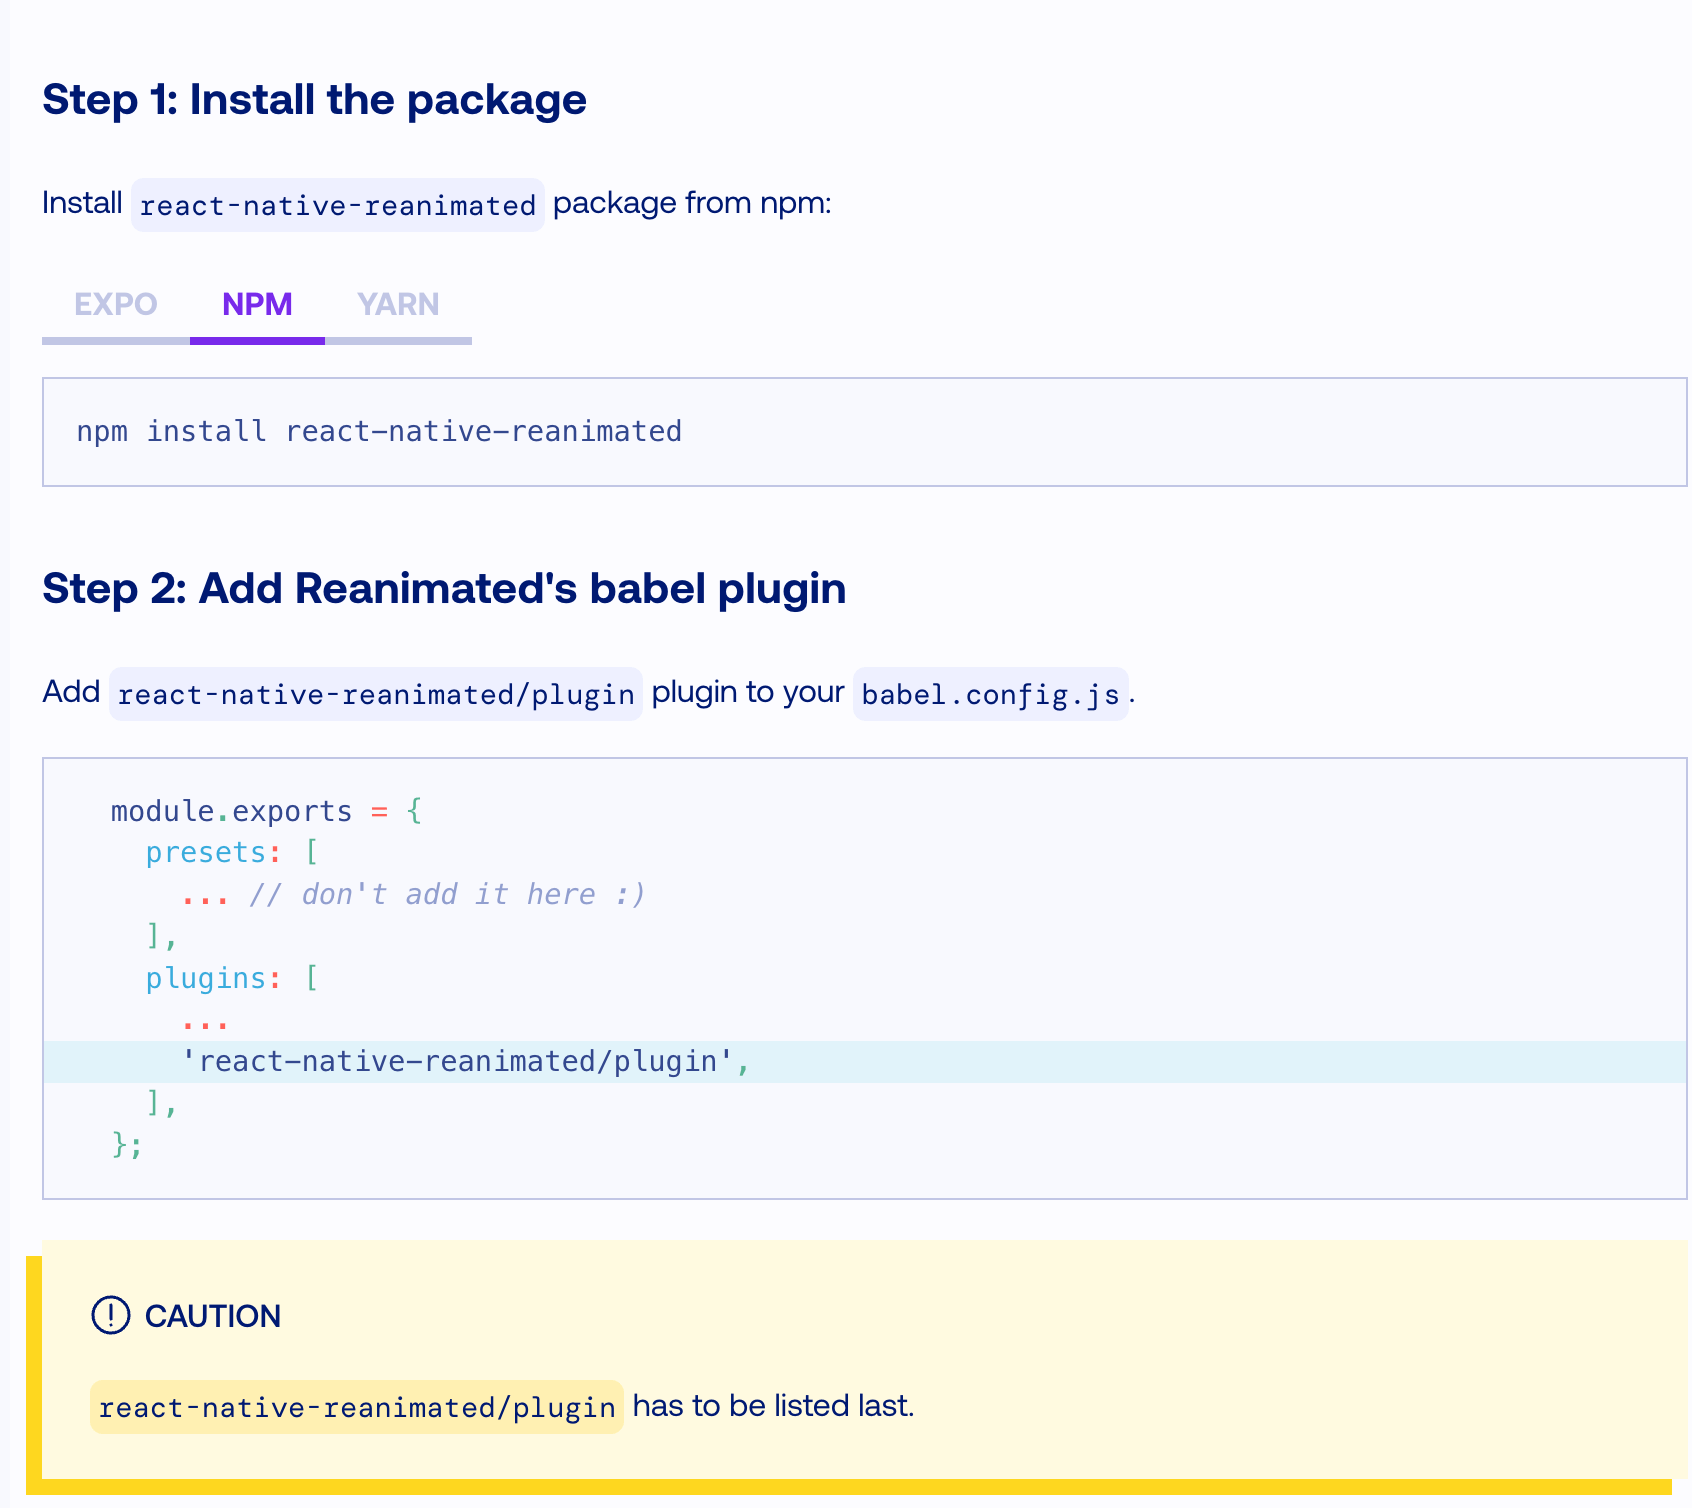Click the module.exports line in code
This screenshot has height=1508, width=1692.
pyautogui.click(x=267, y=811)
